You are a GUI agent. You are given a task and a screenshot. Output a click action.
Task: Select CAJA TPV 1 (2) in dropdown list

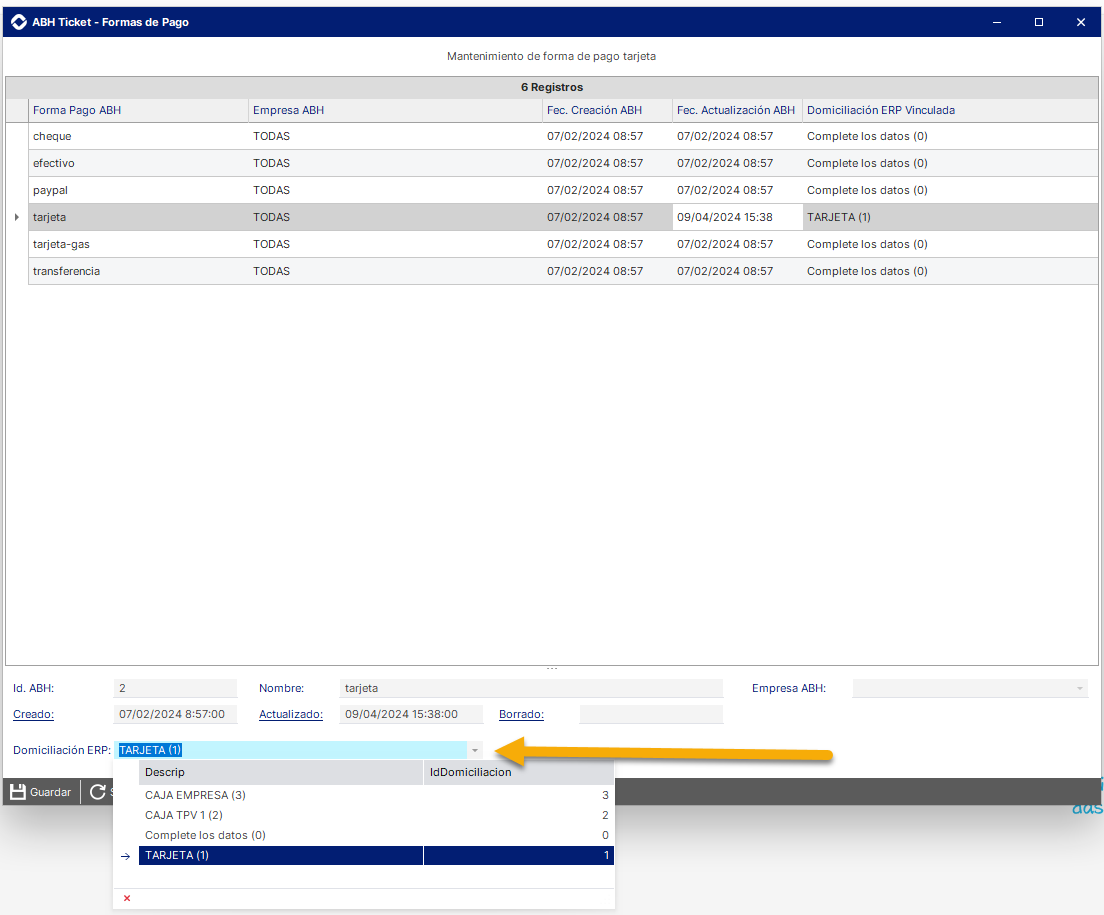(377, 815)
